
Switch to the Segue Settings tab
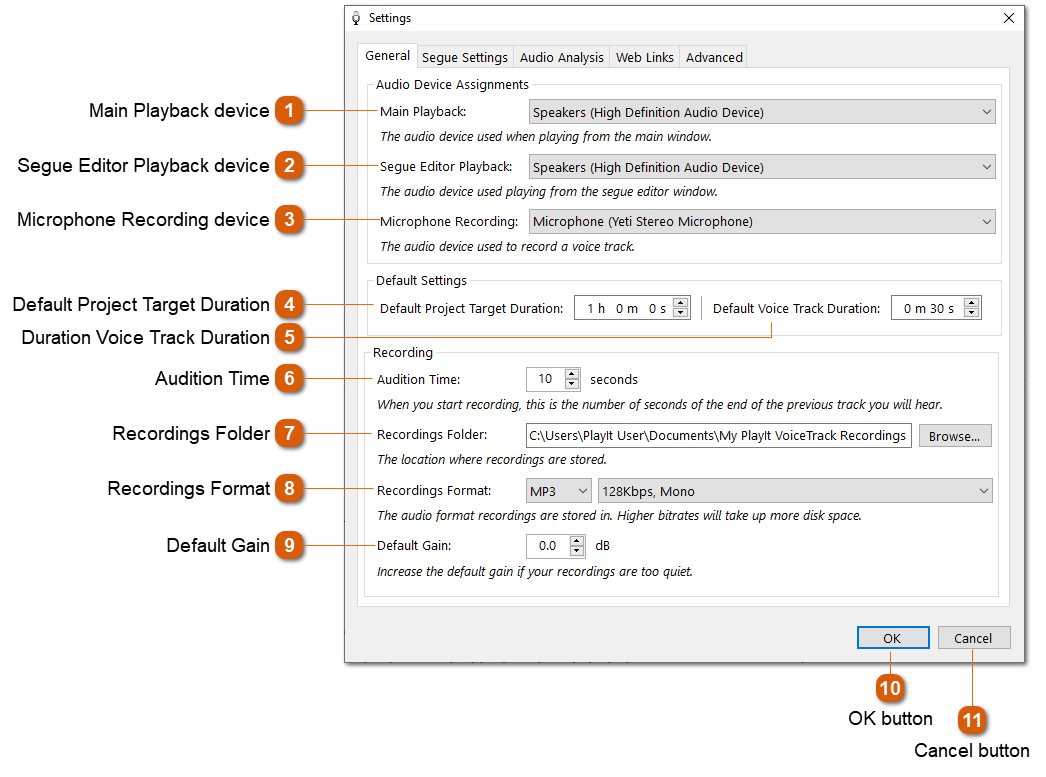pos(464,57)
